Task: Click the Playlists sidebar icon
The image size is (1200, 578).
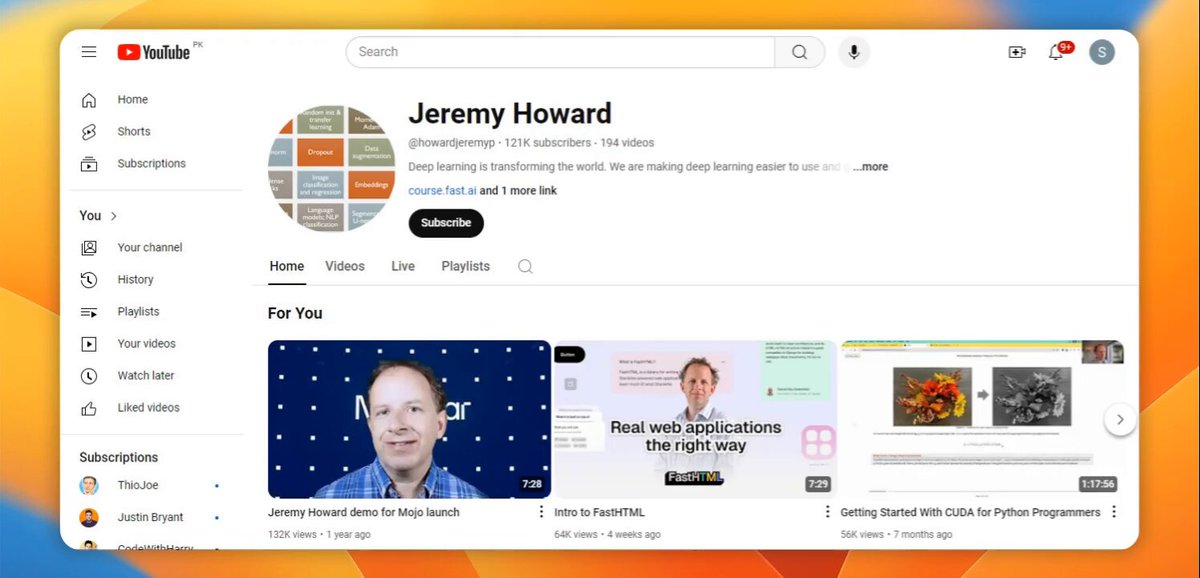Action: pos(89,312)
